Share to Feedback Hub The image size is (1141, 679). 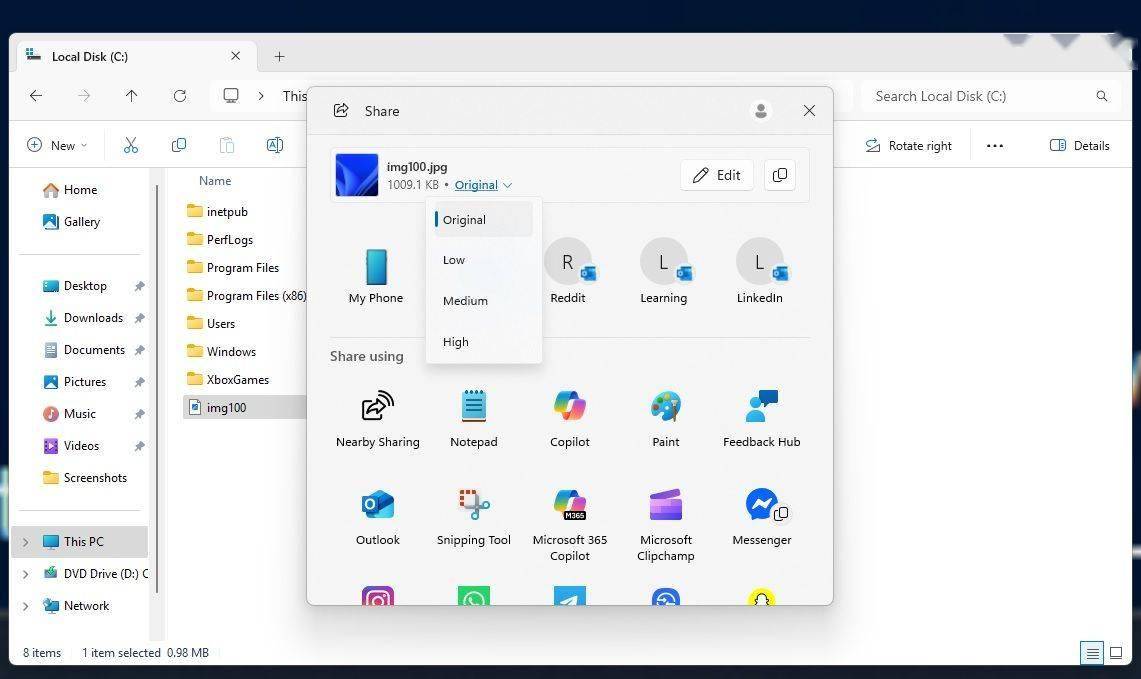(762, 419)
